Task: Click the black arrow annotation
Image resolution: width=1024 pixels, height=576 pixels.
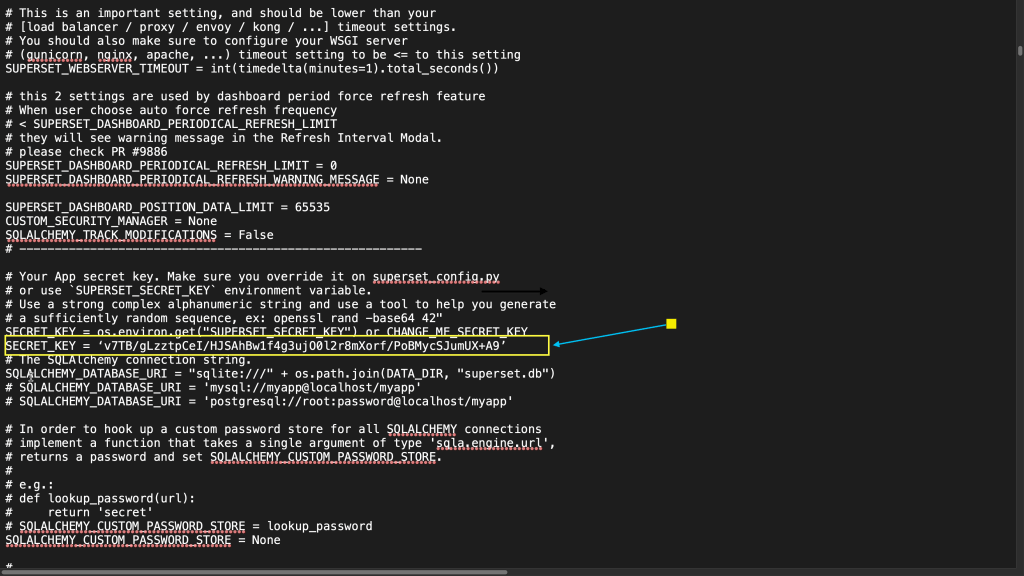Action: tap(514, 291)
